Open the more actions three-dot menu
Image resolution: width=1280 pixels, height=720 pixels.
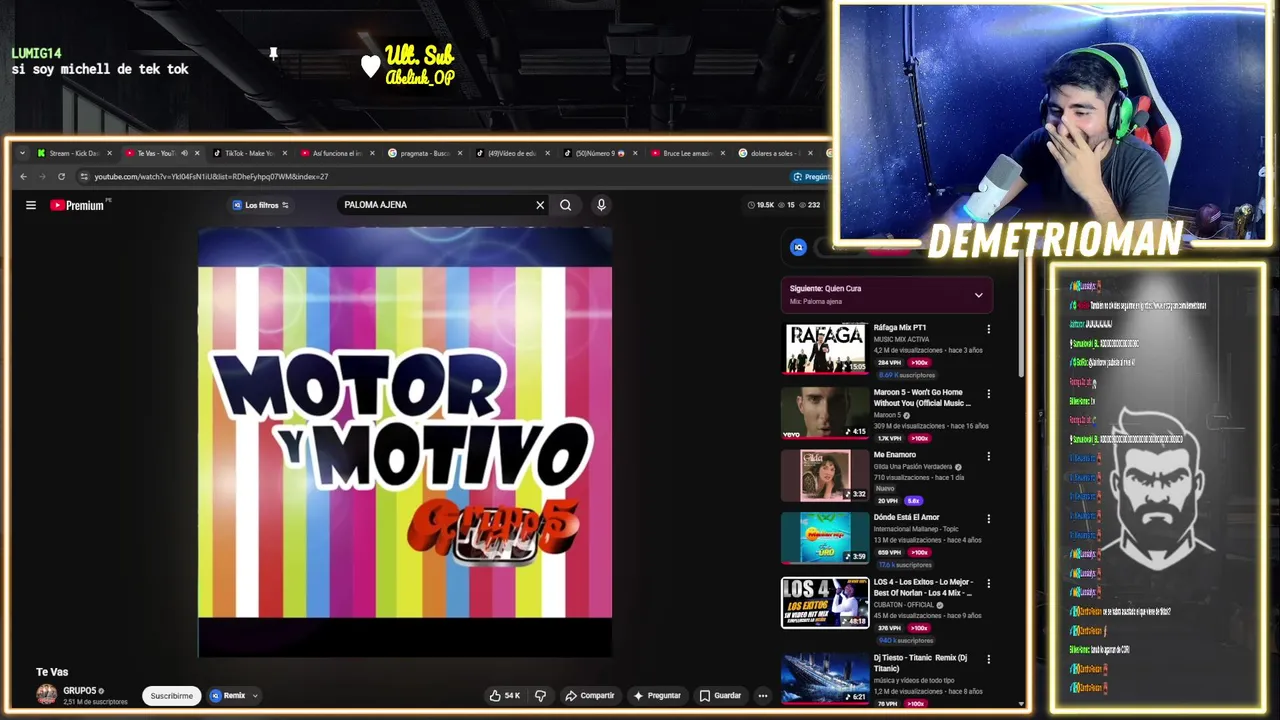763,696
